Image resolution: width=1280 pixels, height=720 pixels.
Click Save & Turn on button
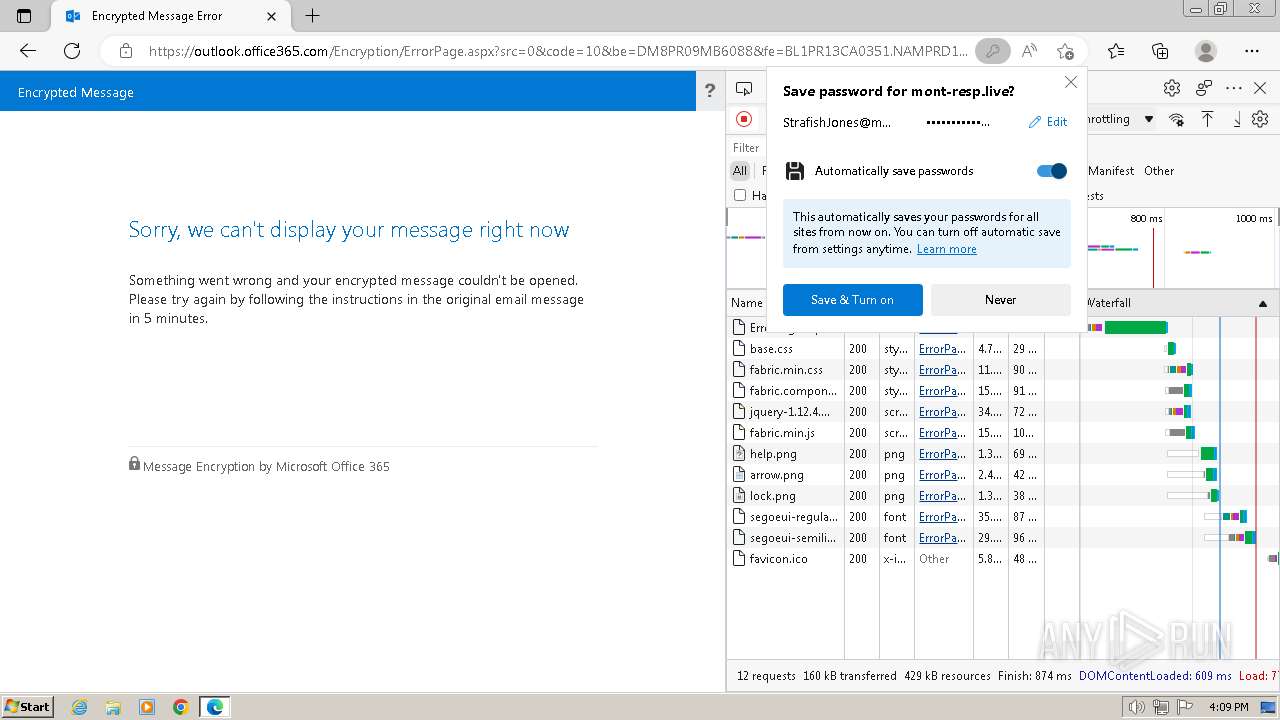(852, 300)
